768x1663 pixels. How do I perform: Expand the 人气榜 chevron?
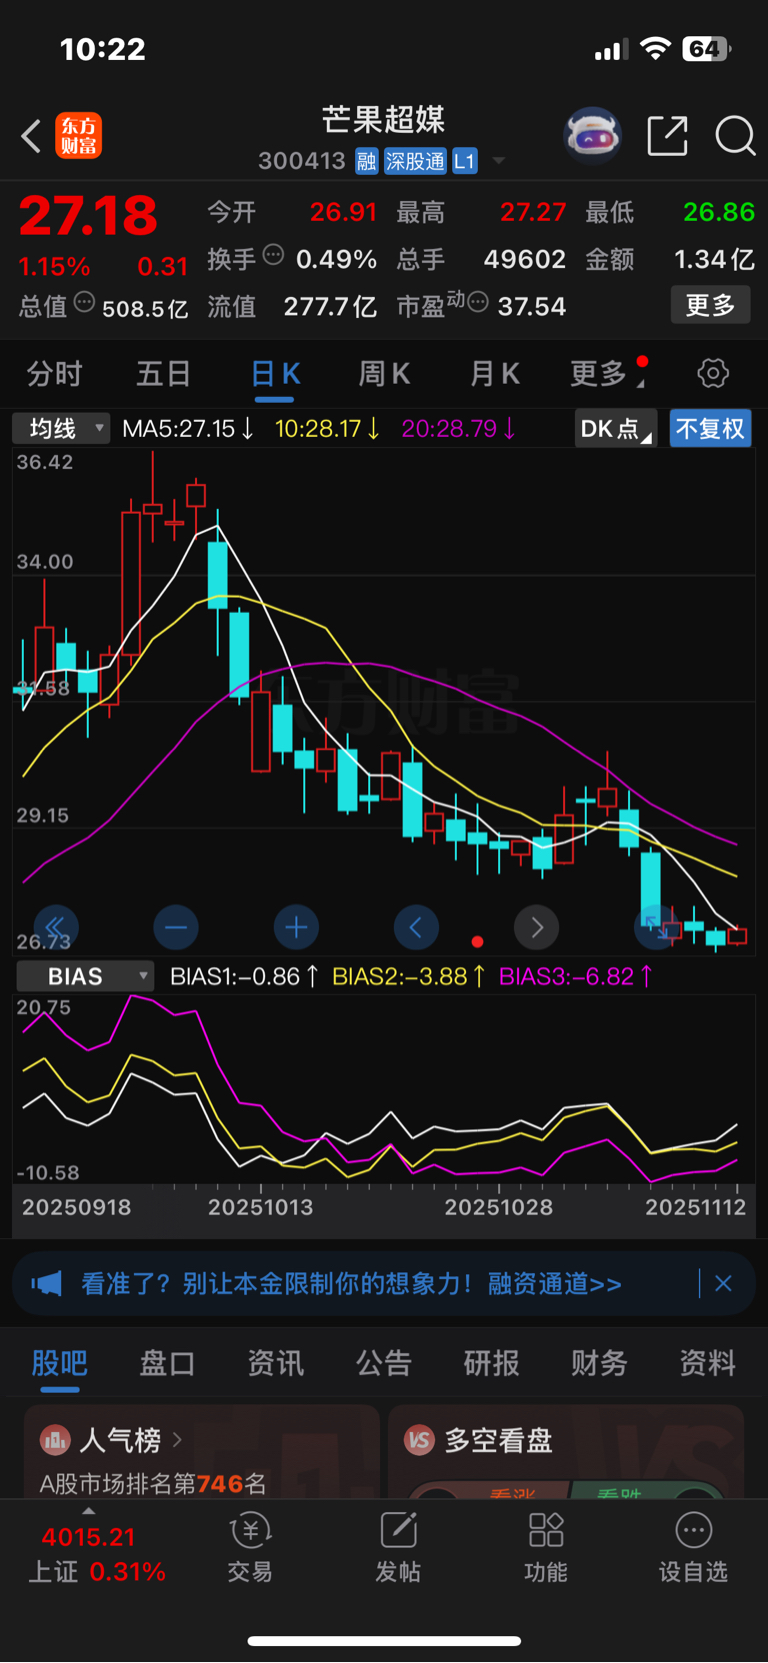click(x=177, y=1440)
